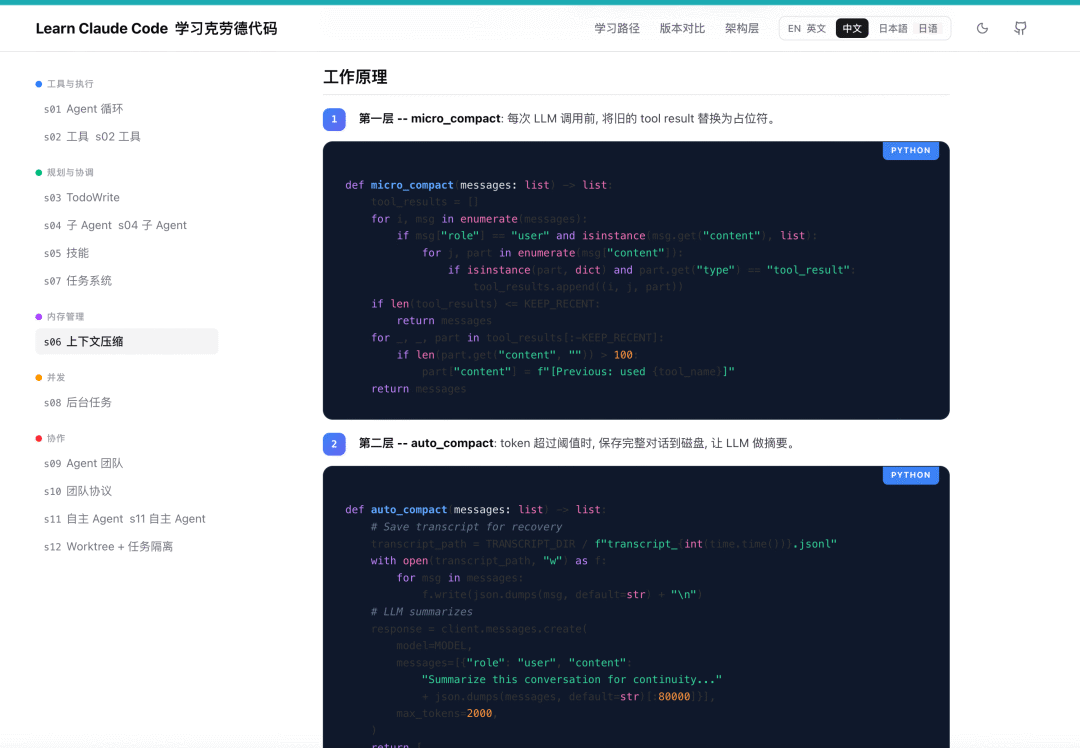Screen dimensions: 1080x748
Task: Open the 架构层 nav item
Action: pyautogui.click(x=742, y=28)
